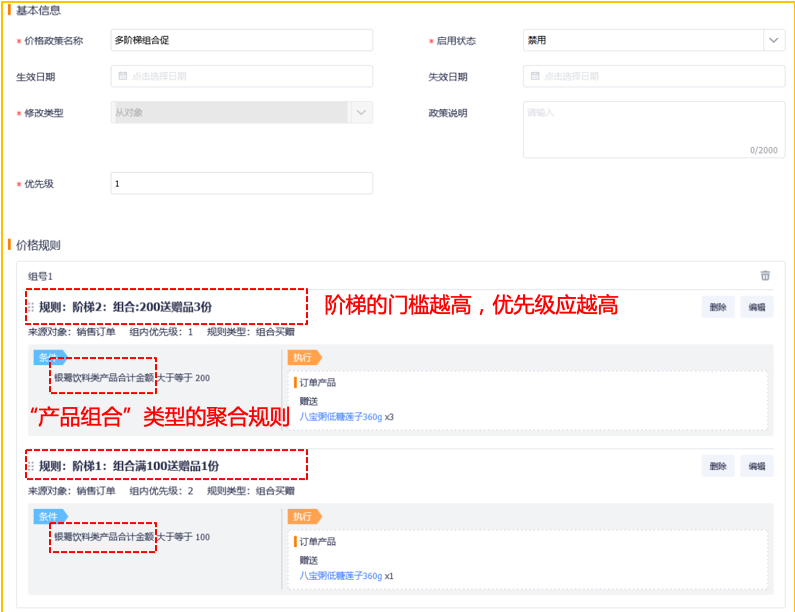Click 组内优先级: 1 text
Screen dimensions: 795x612
tap(161, 332)
